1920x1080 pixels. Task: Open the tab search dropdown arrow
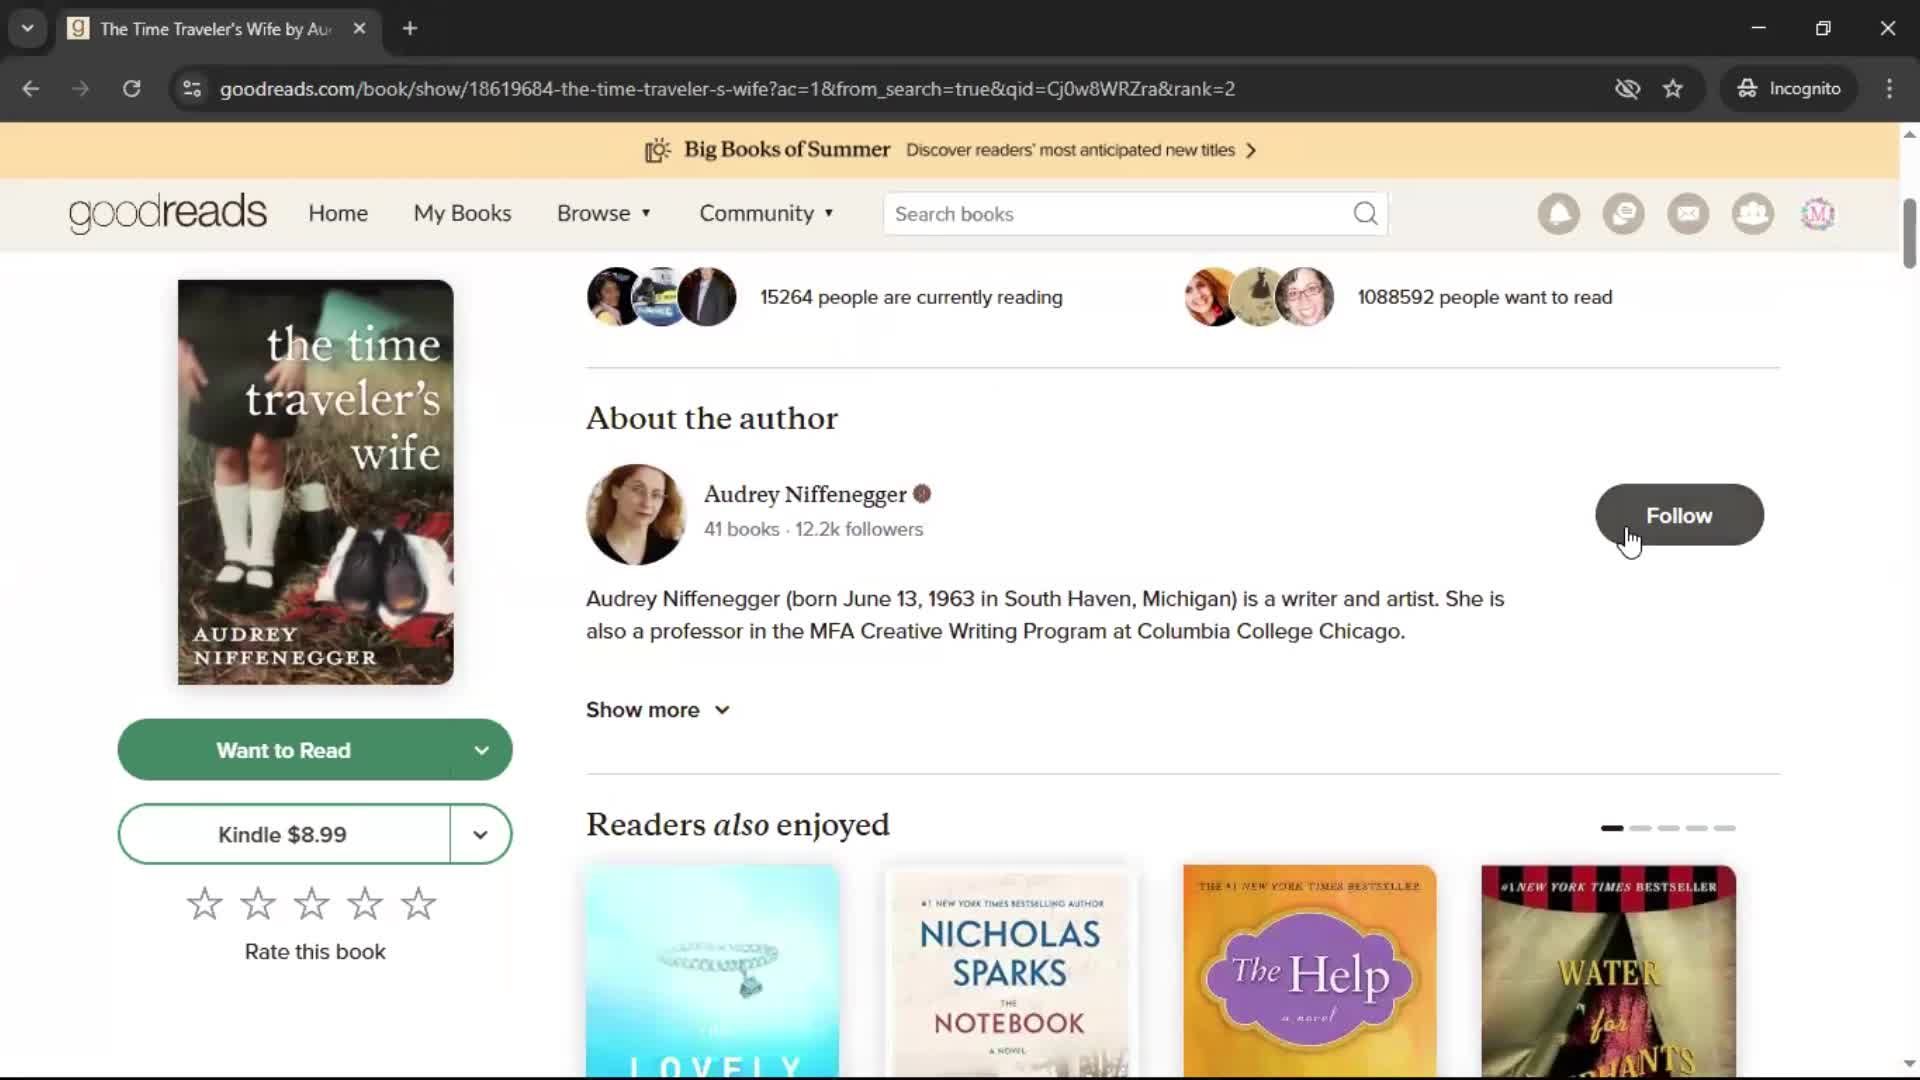[28, 29]
